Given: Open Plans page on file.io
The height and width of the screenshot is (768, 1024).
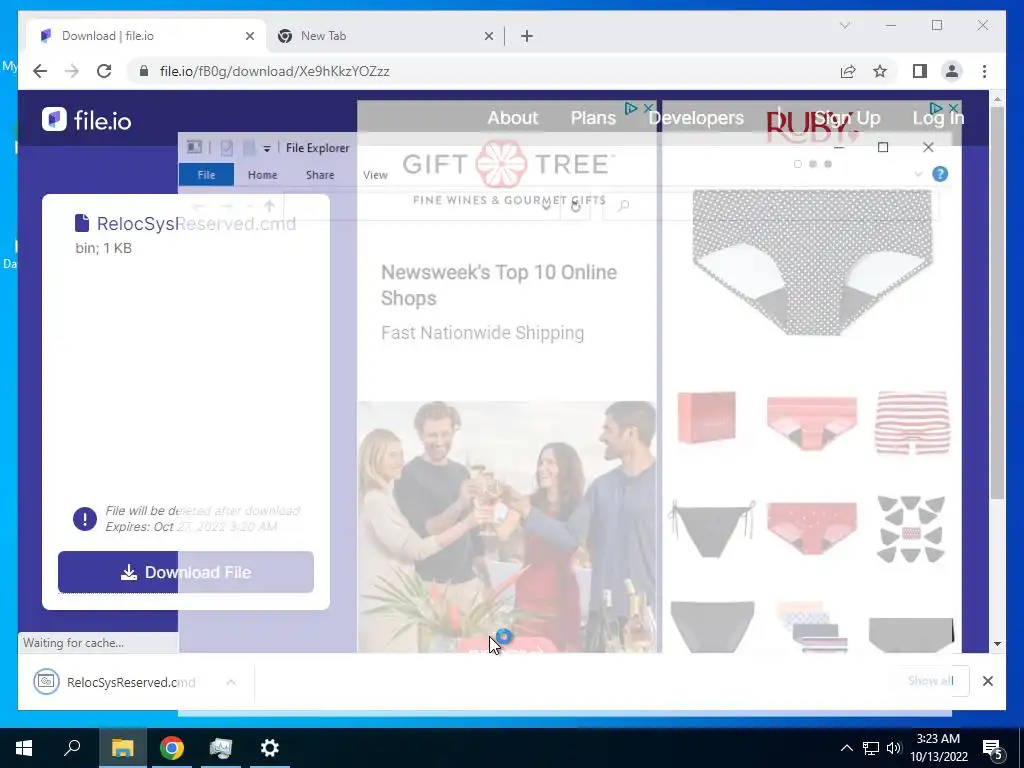Looking at the screenshot, I should 593,118.
